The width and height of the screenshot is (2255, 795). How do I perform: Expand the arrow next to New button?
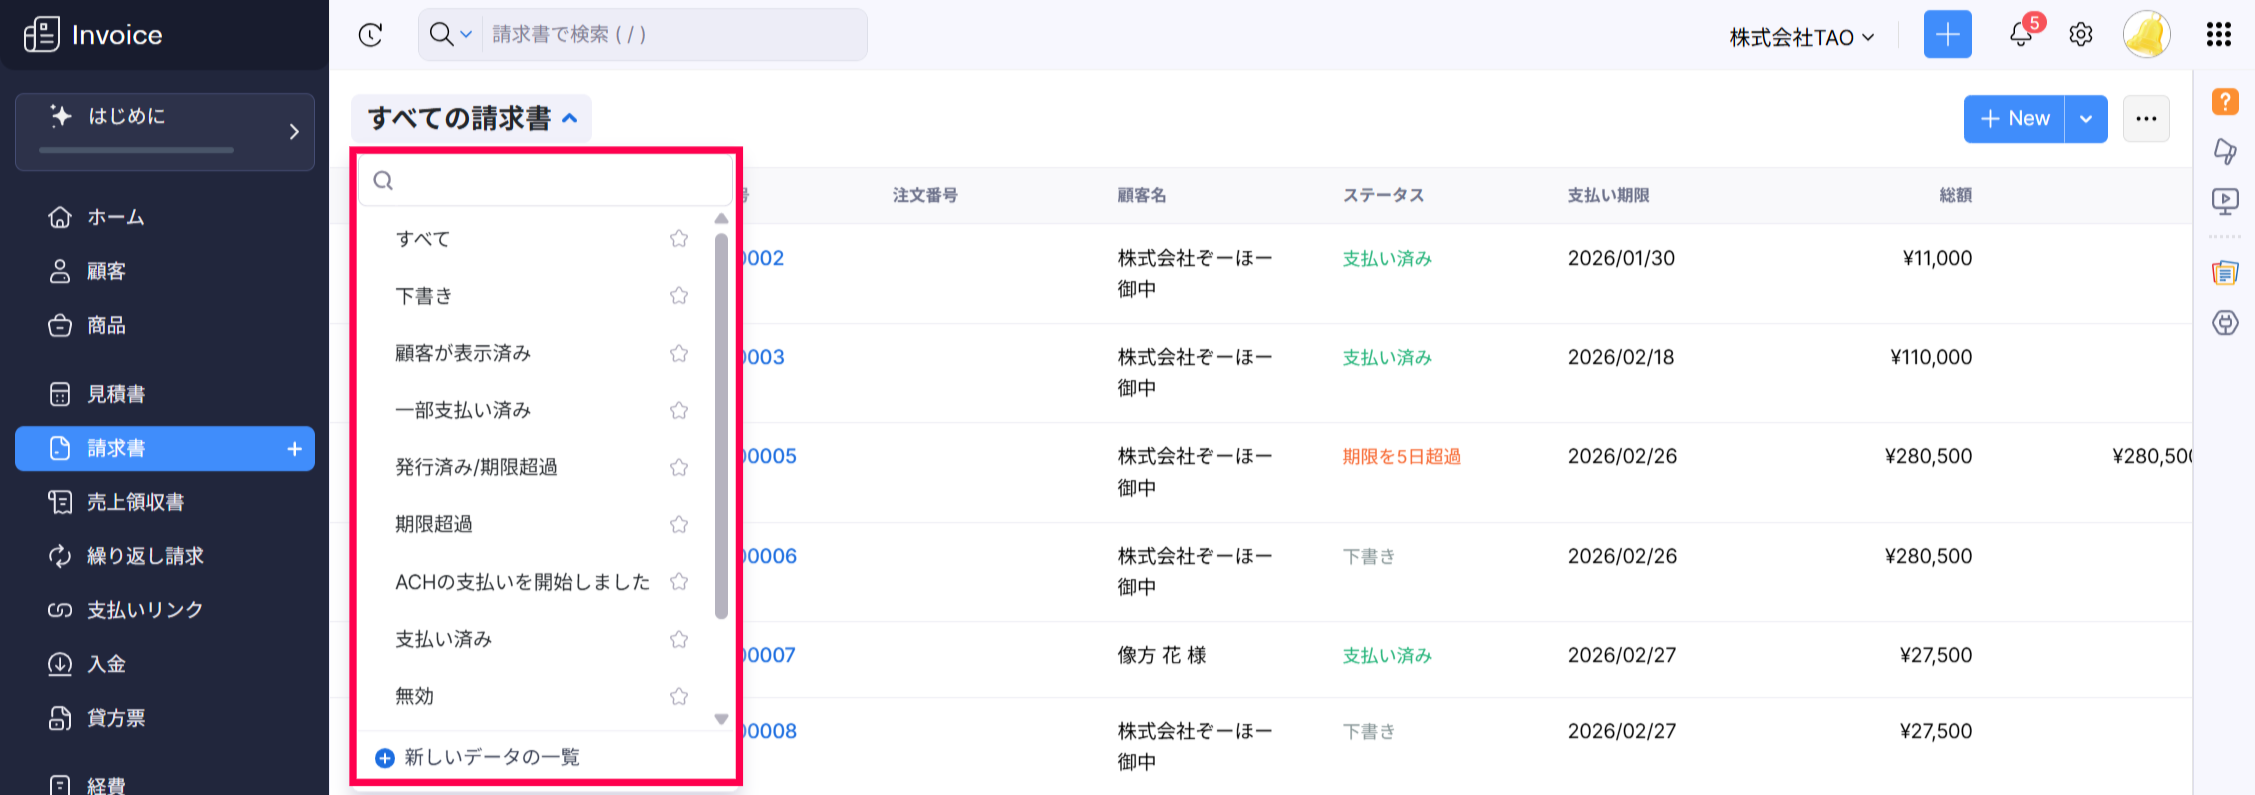pyautogui.click(x=2086, y=119)
